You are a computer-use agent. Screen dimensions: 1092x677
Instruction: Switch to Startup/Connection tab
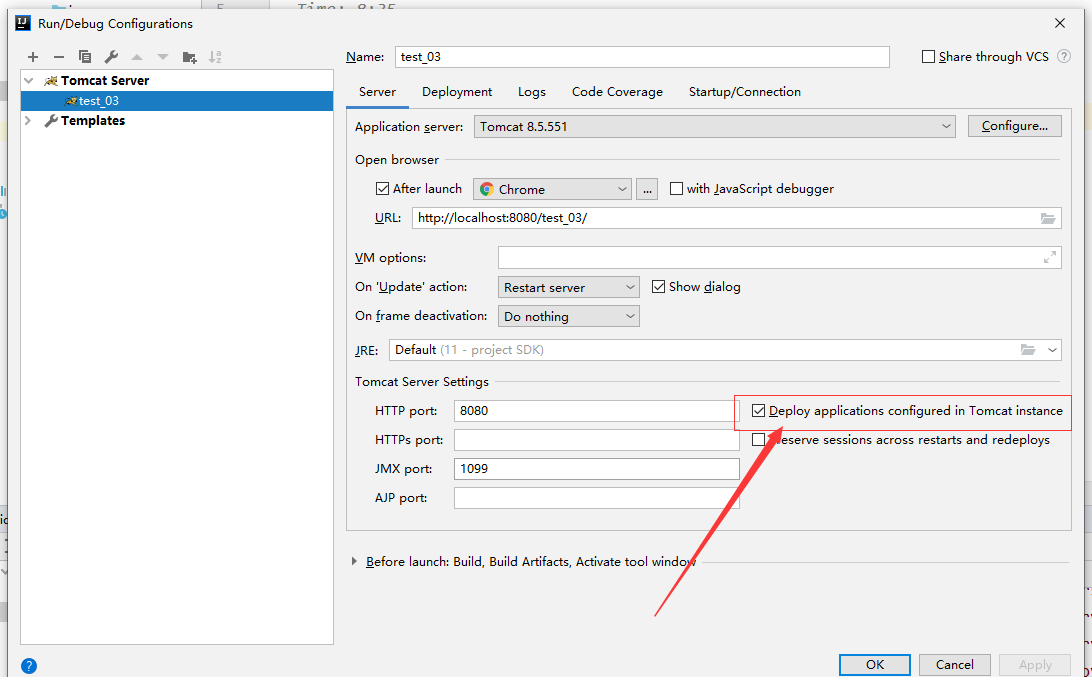pyautogui.click(x=744, y=92)
